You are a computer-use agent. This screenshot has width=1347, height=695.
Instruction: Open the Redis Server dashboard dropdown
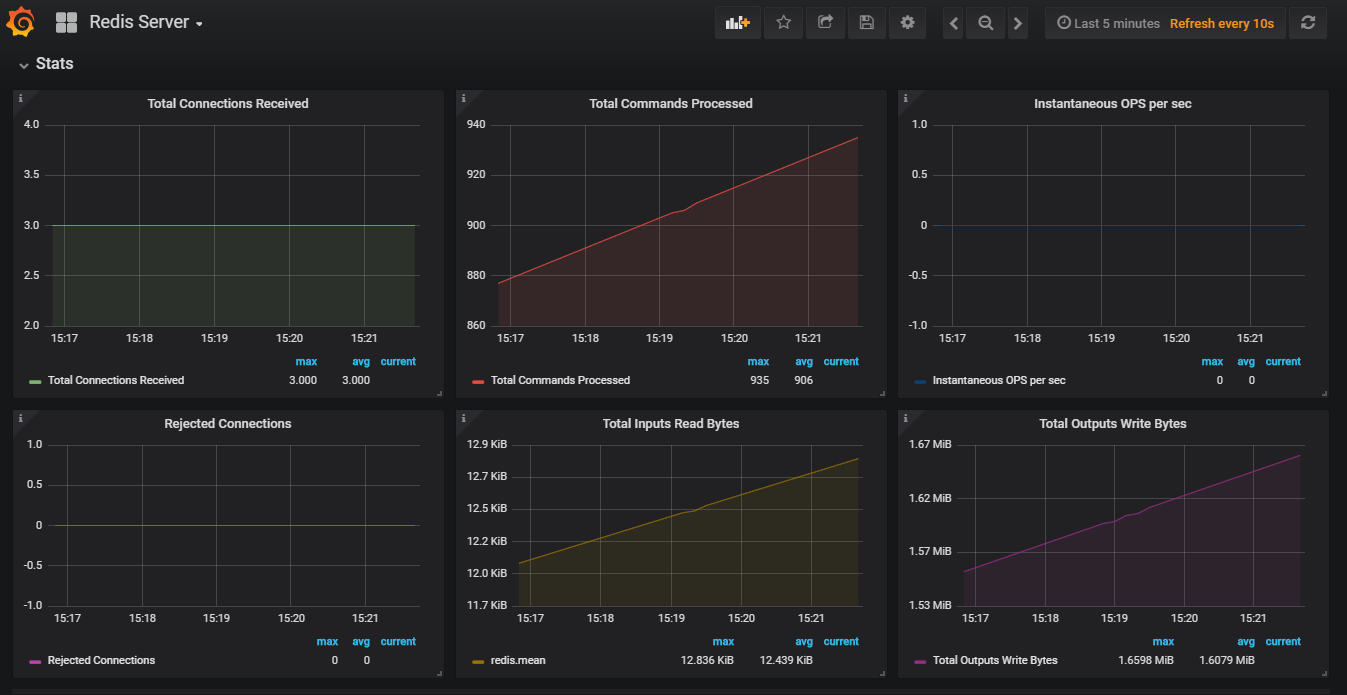click(x=145, y=22)
